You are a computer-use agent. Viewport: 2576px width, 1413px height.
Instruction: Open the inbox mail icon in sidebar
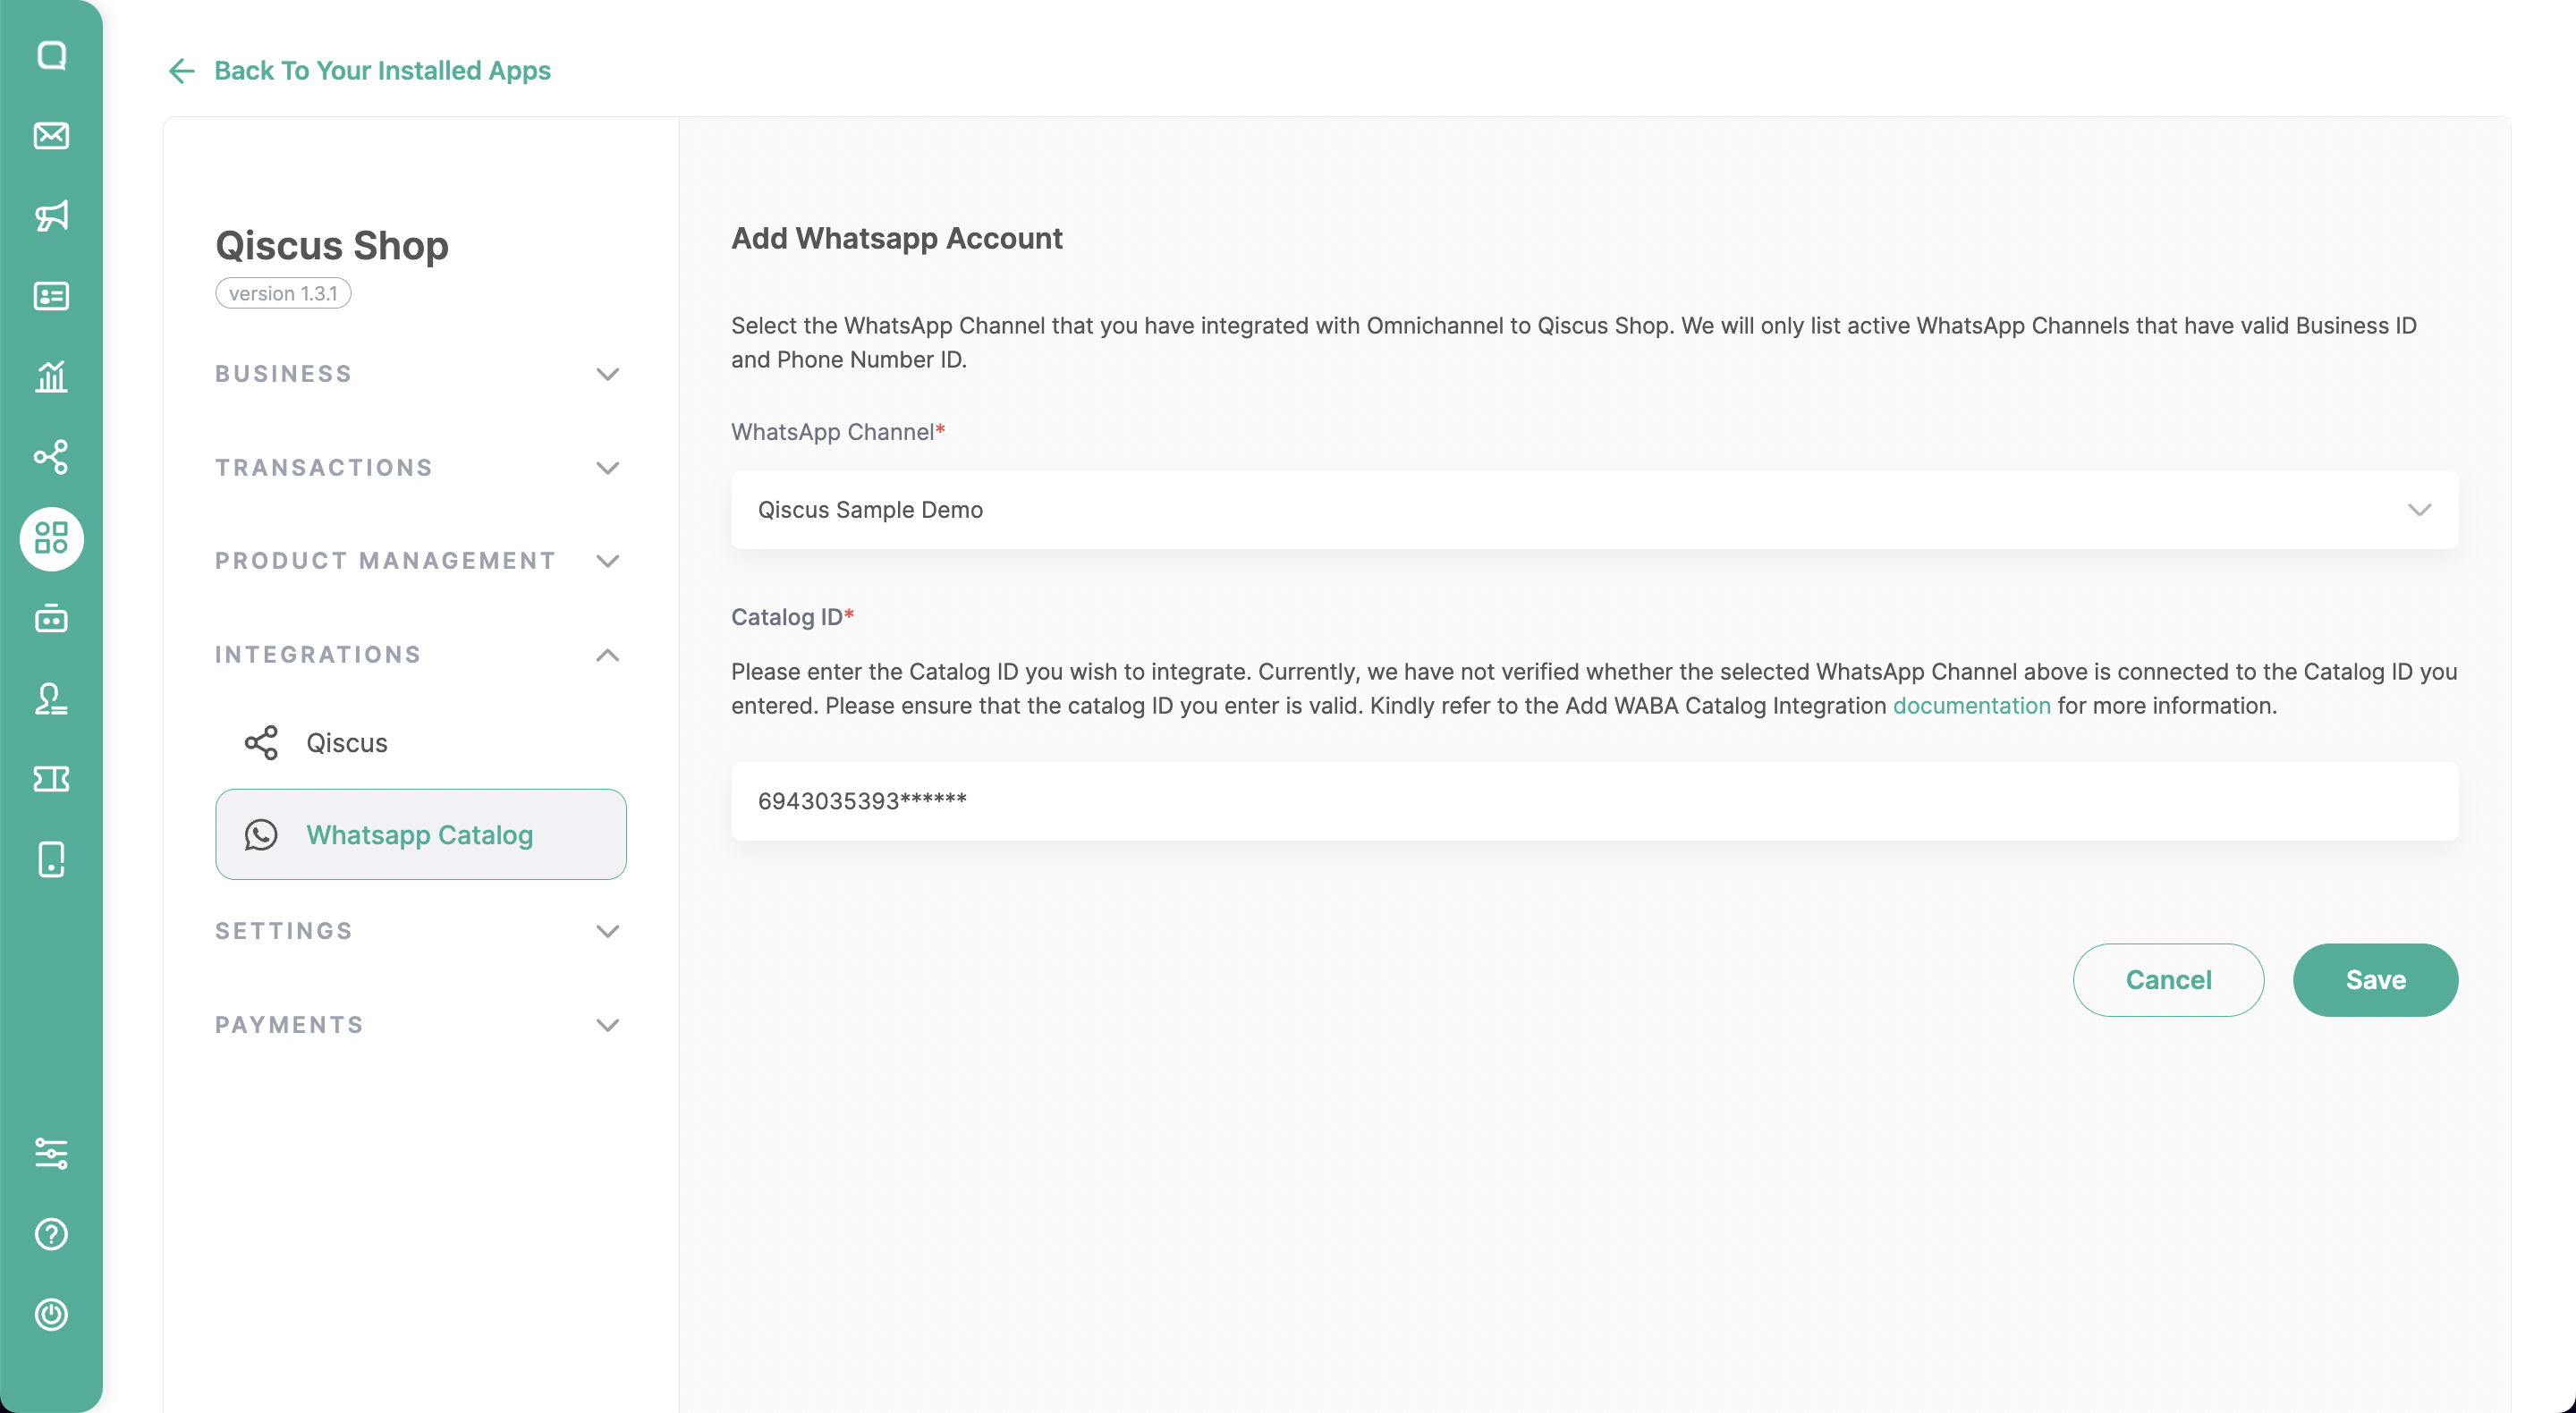point(51,135)
